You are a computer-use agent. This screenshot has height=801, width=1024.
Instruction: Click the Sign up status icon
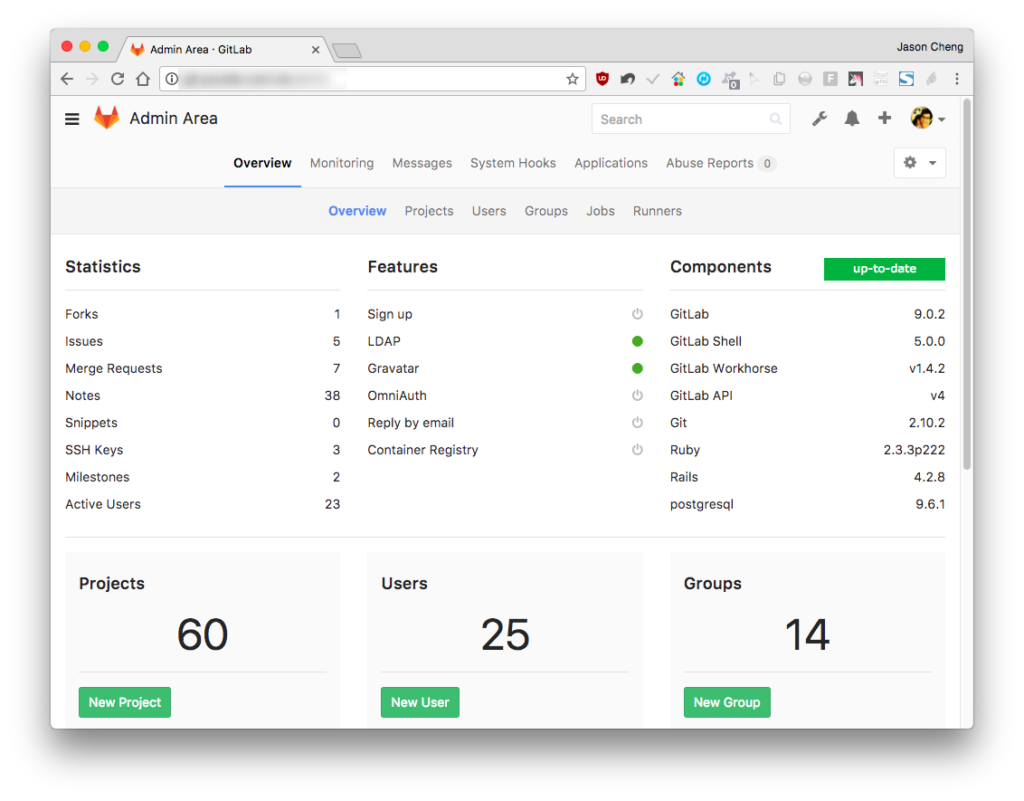click(x=637, y=314)
